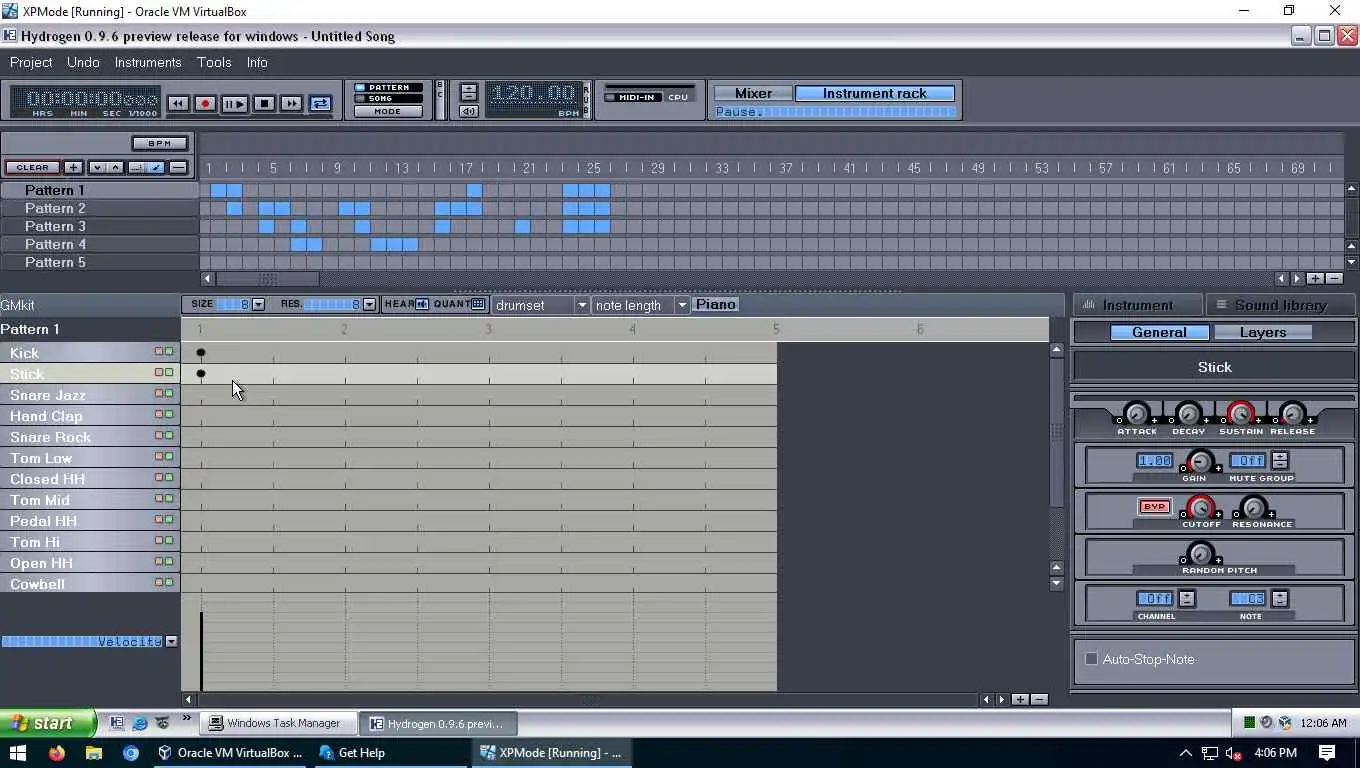Choose the draw-mode pencil in song editor
Viewport: 1360px width, 768px height.
pos(155,167)
